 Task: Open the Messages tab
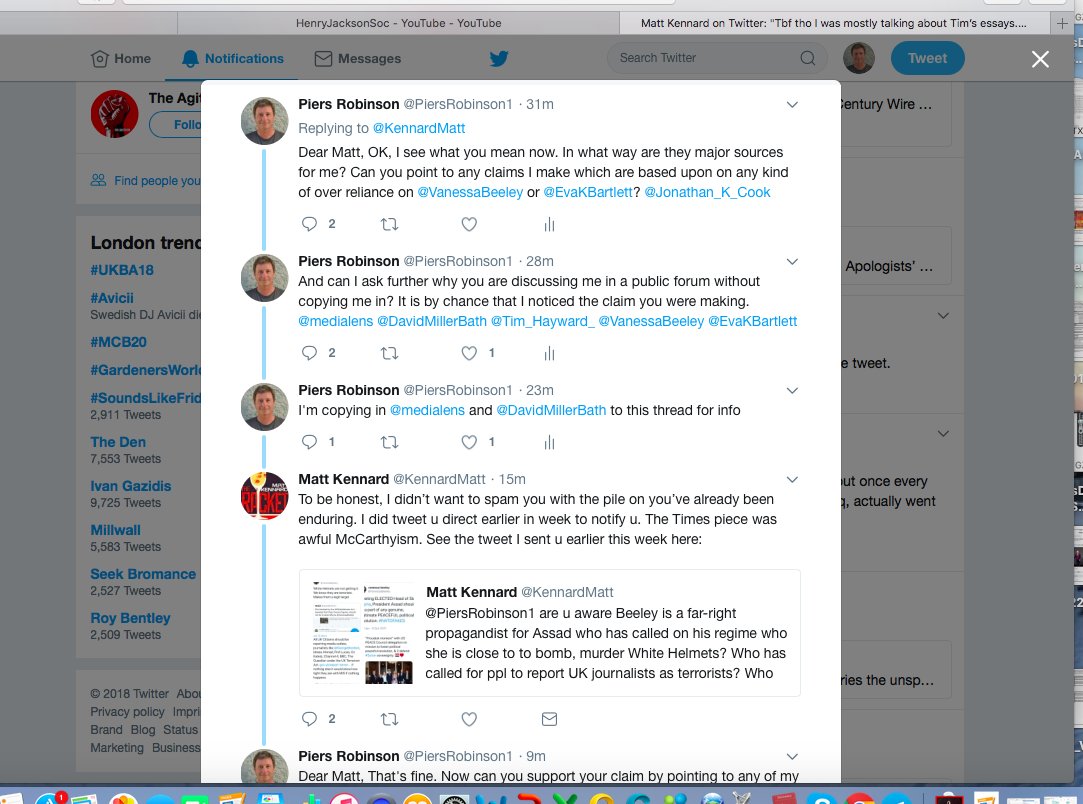point(358,59)
